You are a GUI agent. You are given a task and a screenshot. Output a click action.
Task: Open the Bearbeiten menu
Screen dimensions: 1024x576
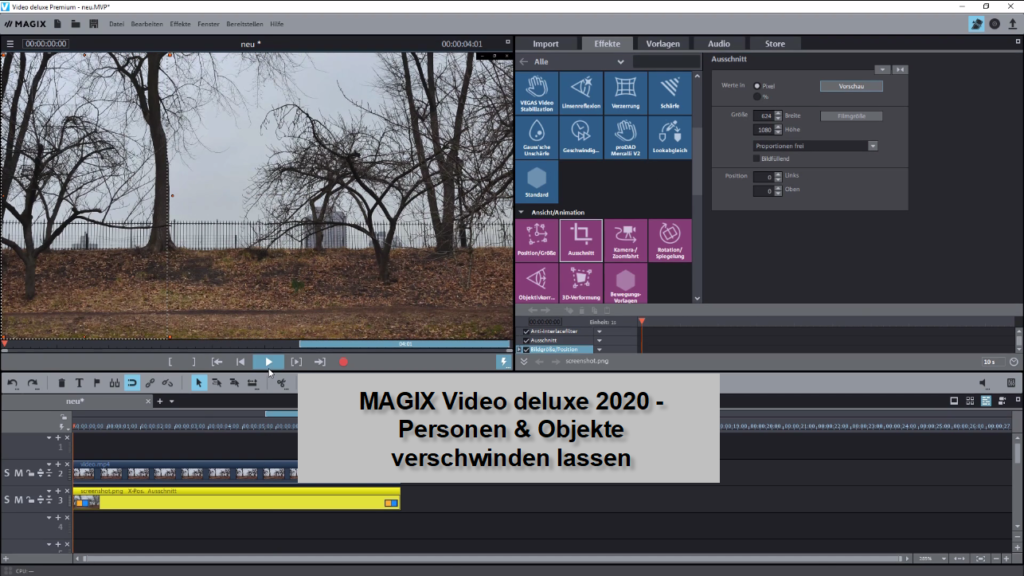coord(147,24)
